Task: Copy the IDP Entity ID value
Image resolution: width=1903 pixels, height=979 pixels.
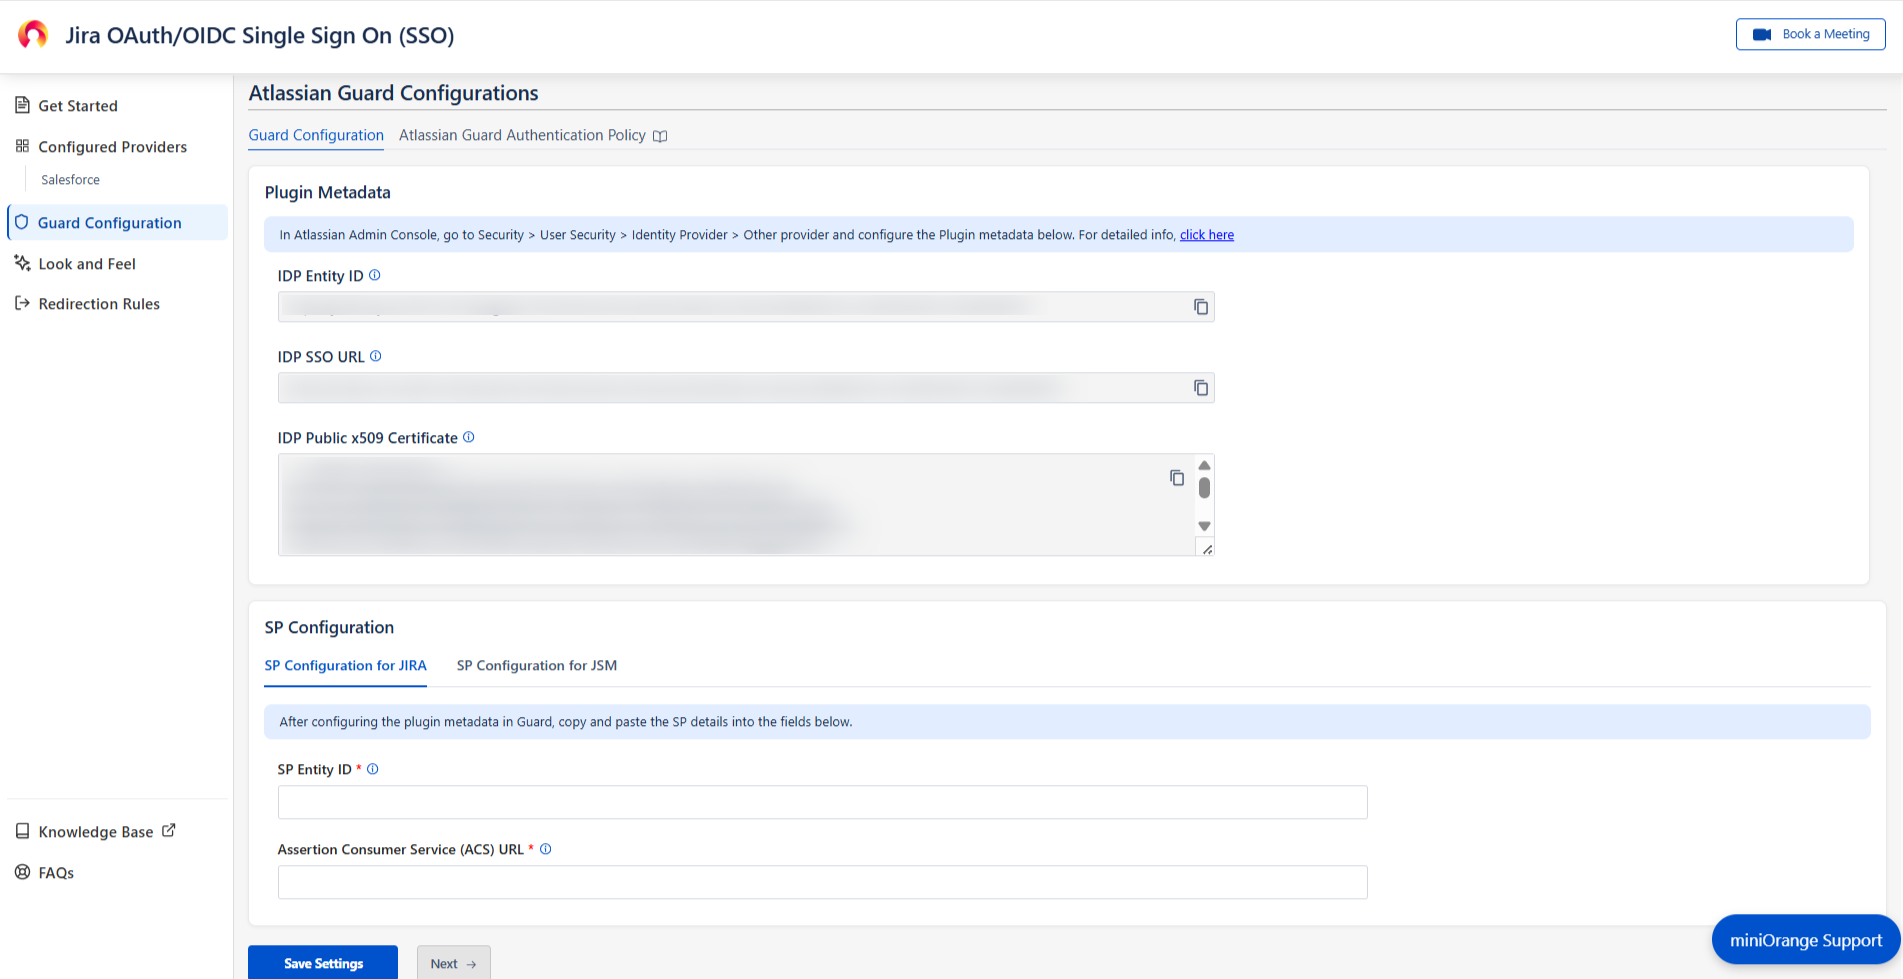Action: [x=1201, y=307]
